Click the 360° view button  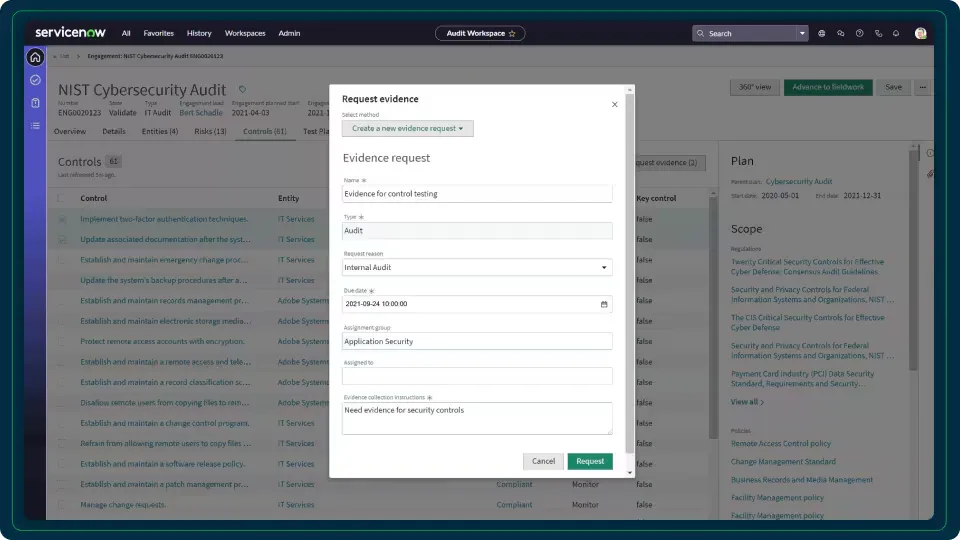point(755,87)
